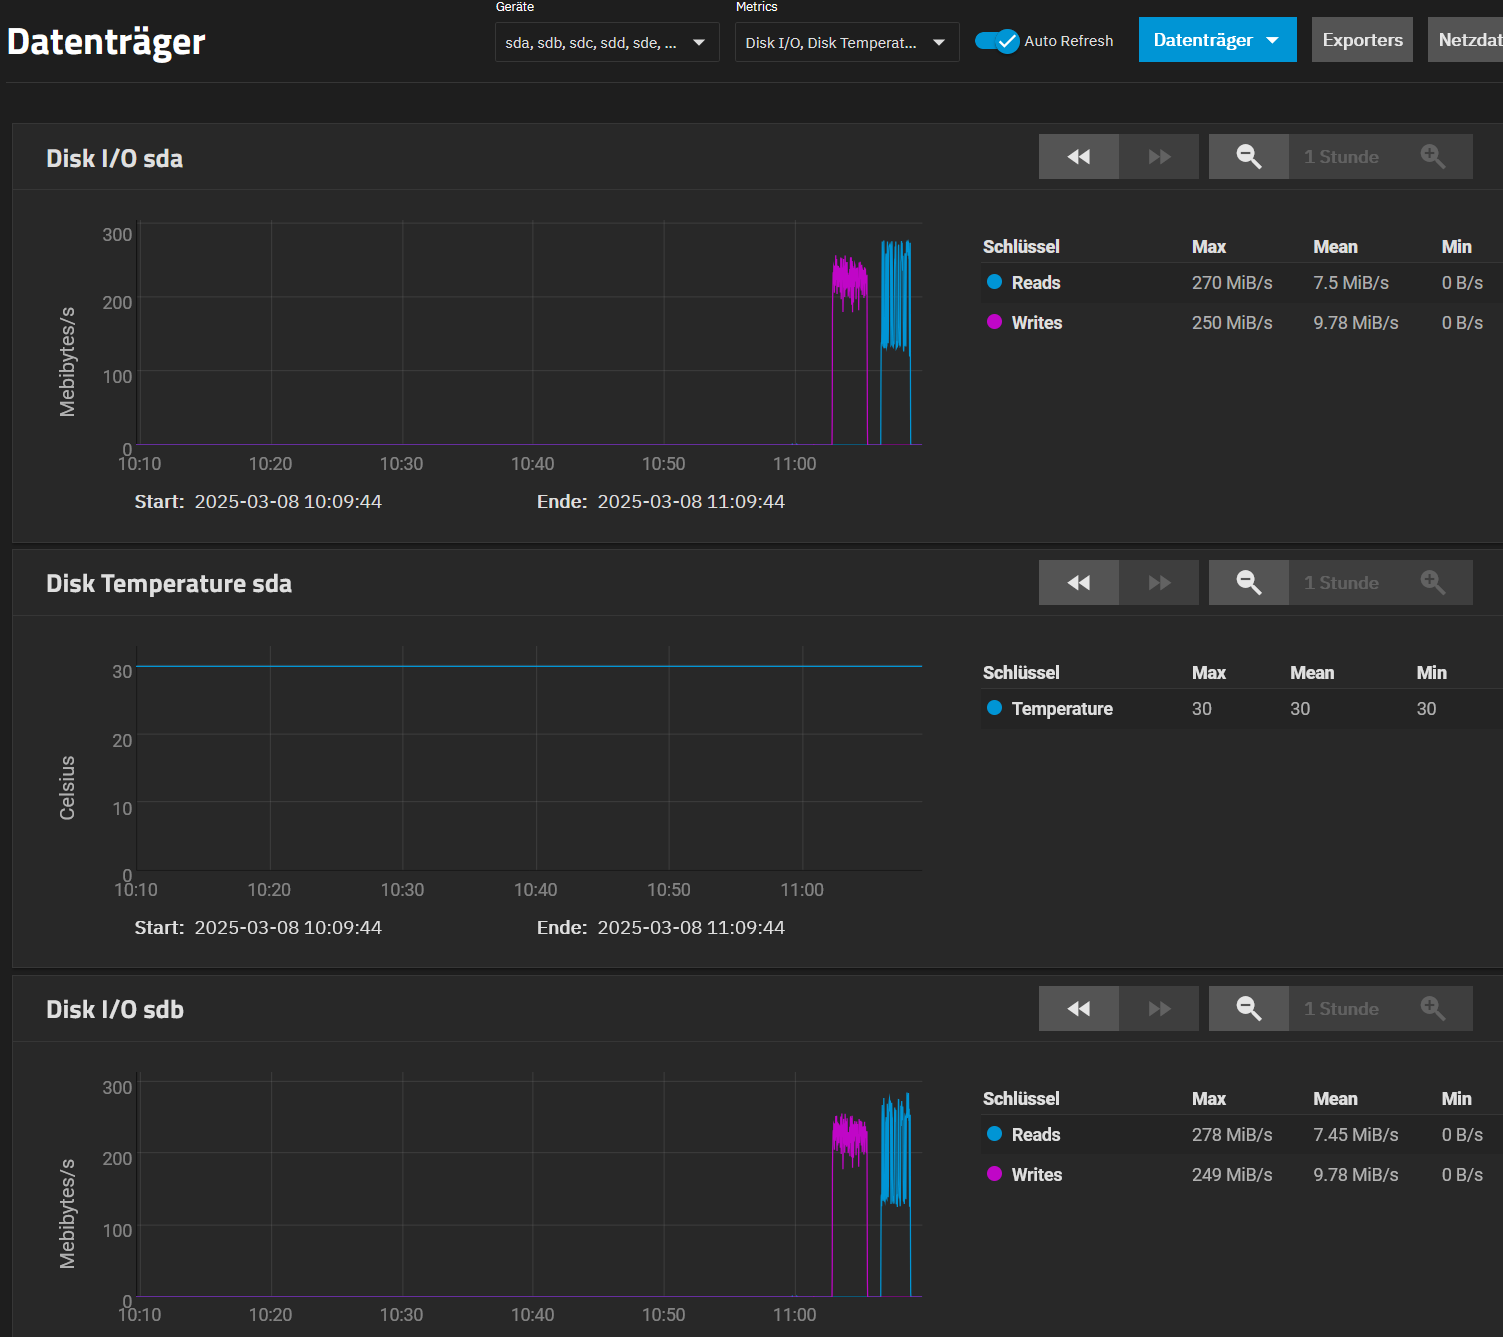Click the 1 Stunde time range label

[1341, 156]
